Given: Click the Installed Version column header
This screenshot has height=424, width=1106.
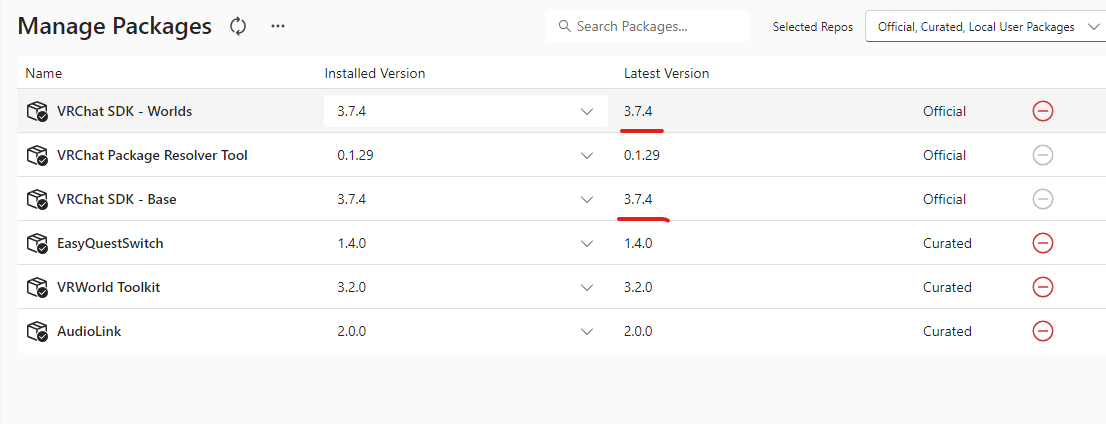Looking at the screenshot, I should pos(374,73).
